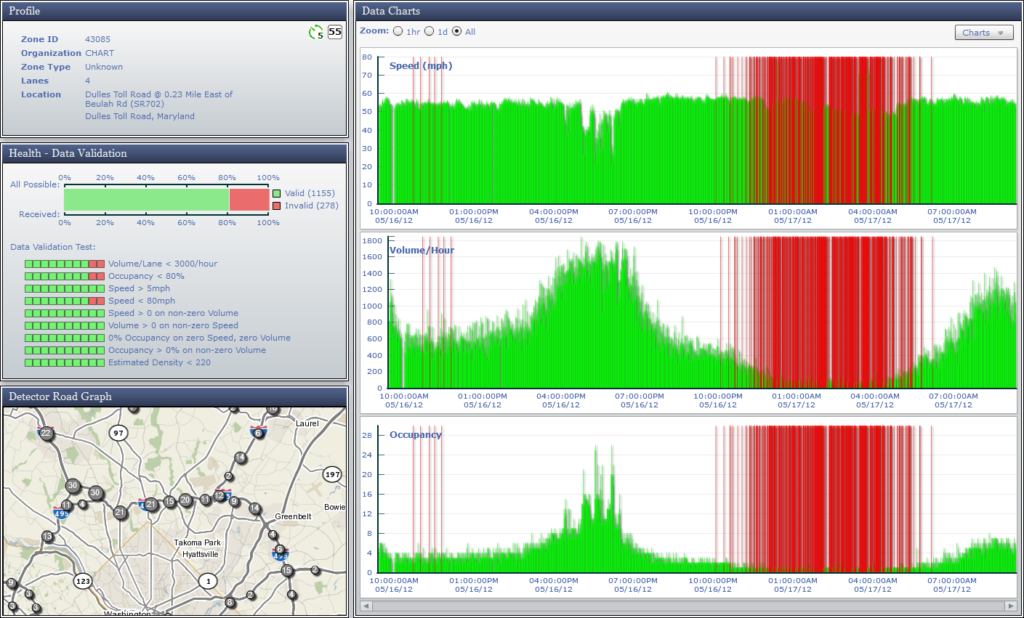Click the 'Valid (1155)' legend text
Image resolution: width=1024 pixels, height=618 pixels.
[310, 193]
